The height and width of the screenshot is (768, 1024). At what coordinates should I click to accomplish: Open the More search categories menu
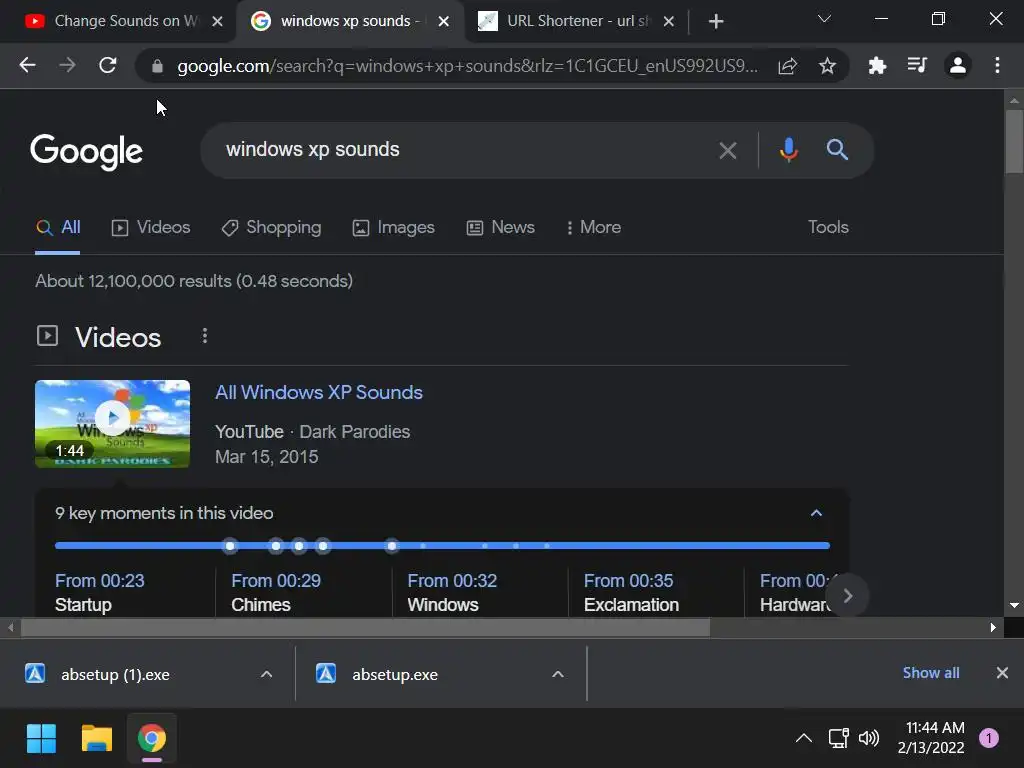(x=594, y=227)
